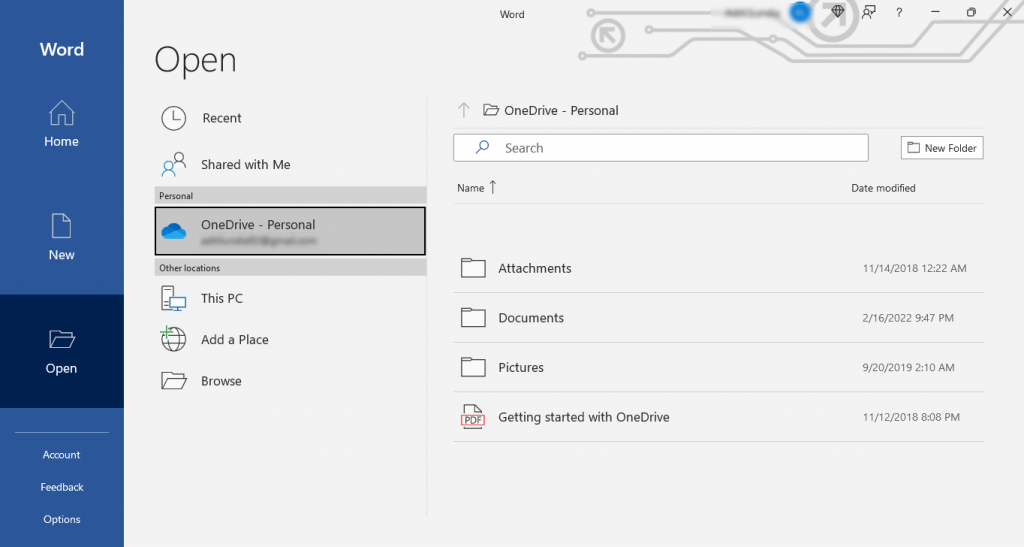Select This PC location
The width and height of the screenshot is (1024, 547).
(221, 298)
